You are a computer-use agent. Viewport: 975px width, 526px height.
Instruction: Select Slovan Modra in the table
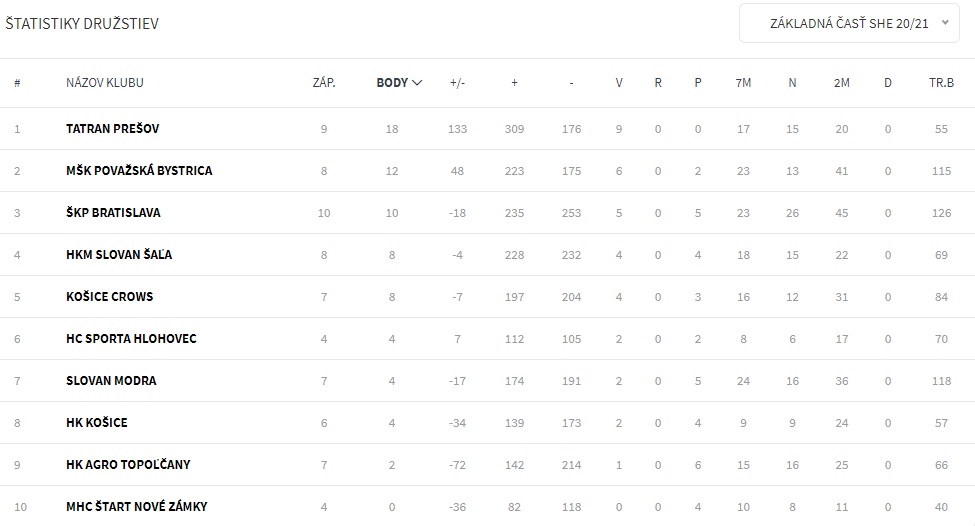[x=111, y=381]
